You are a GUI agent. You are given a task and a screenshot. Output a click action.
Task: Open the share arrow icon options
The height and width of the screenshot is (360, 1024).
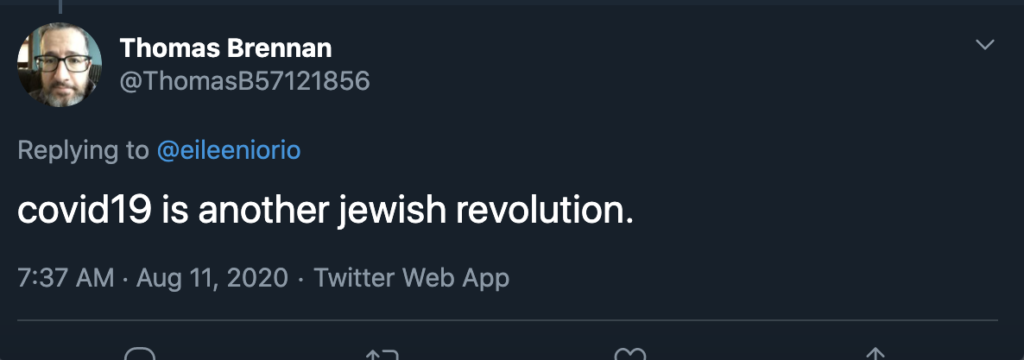coord(874,355)
